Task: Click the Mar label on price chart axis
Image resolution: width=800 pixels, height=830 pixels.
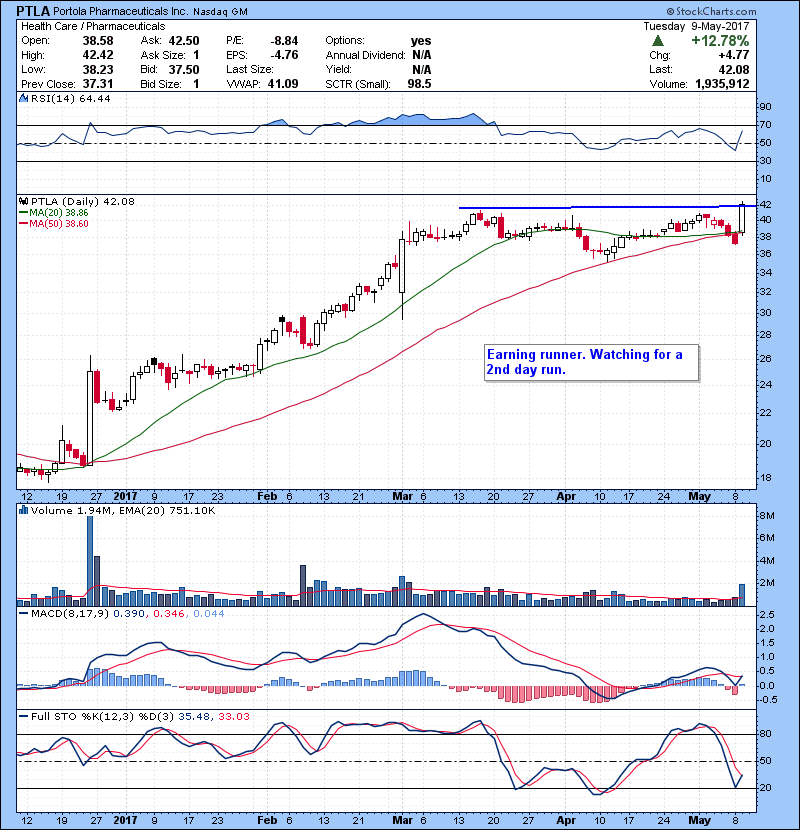Action: [402, 497]
